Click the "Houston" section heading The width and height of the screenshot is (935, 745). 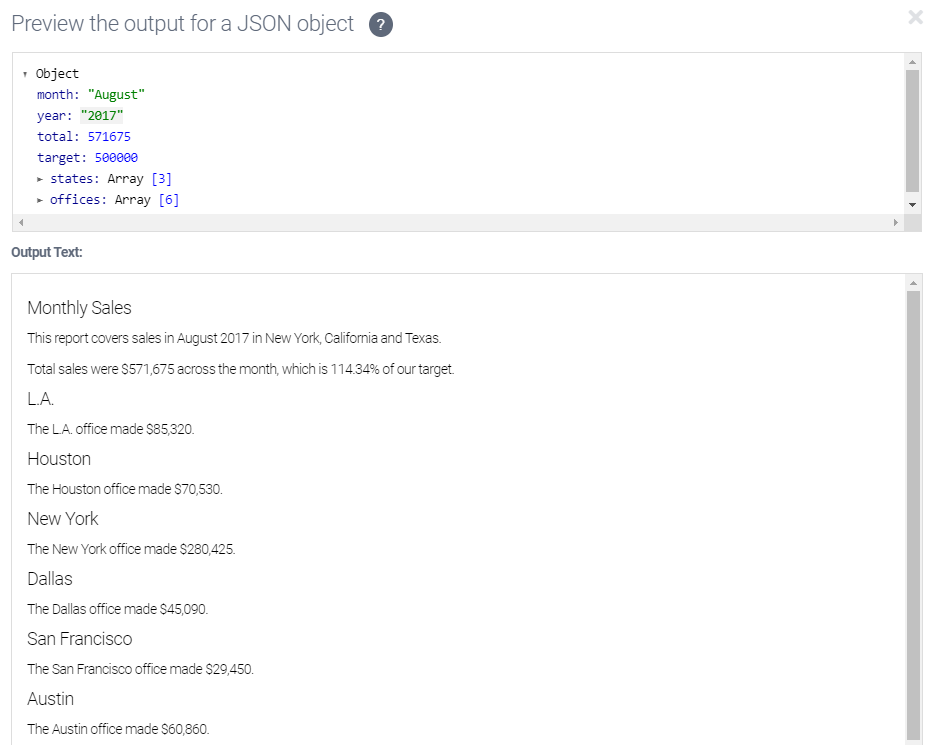(x=59, y=458)
